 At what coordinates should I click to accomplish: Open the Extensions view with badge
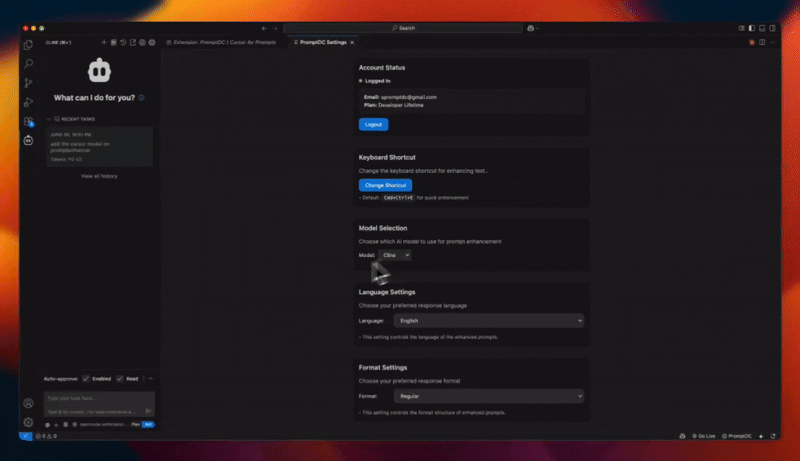28,121
